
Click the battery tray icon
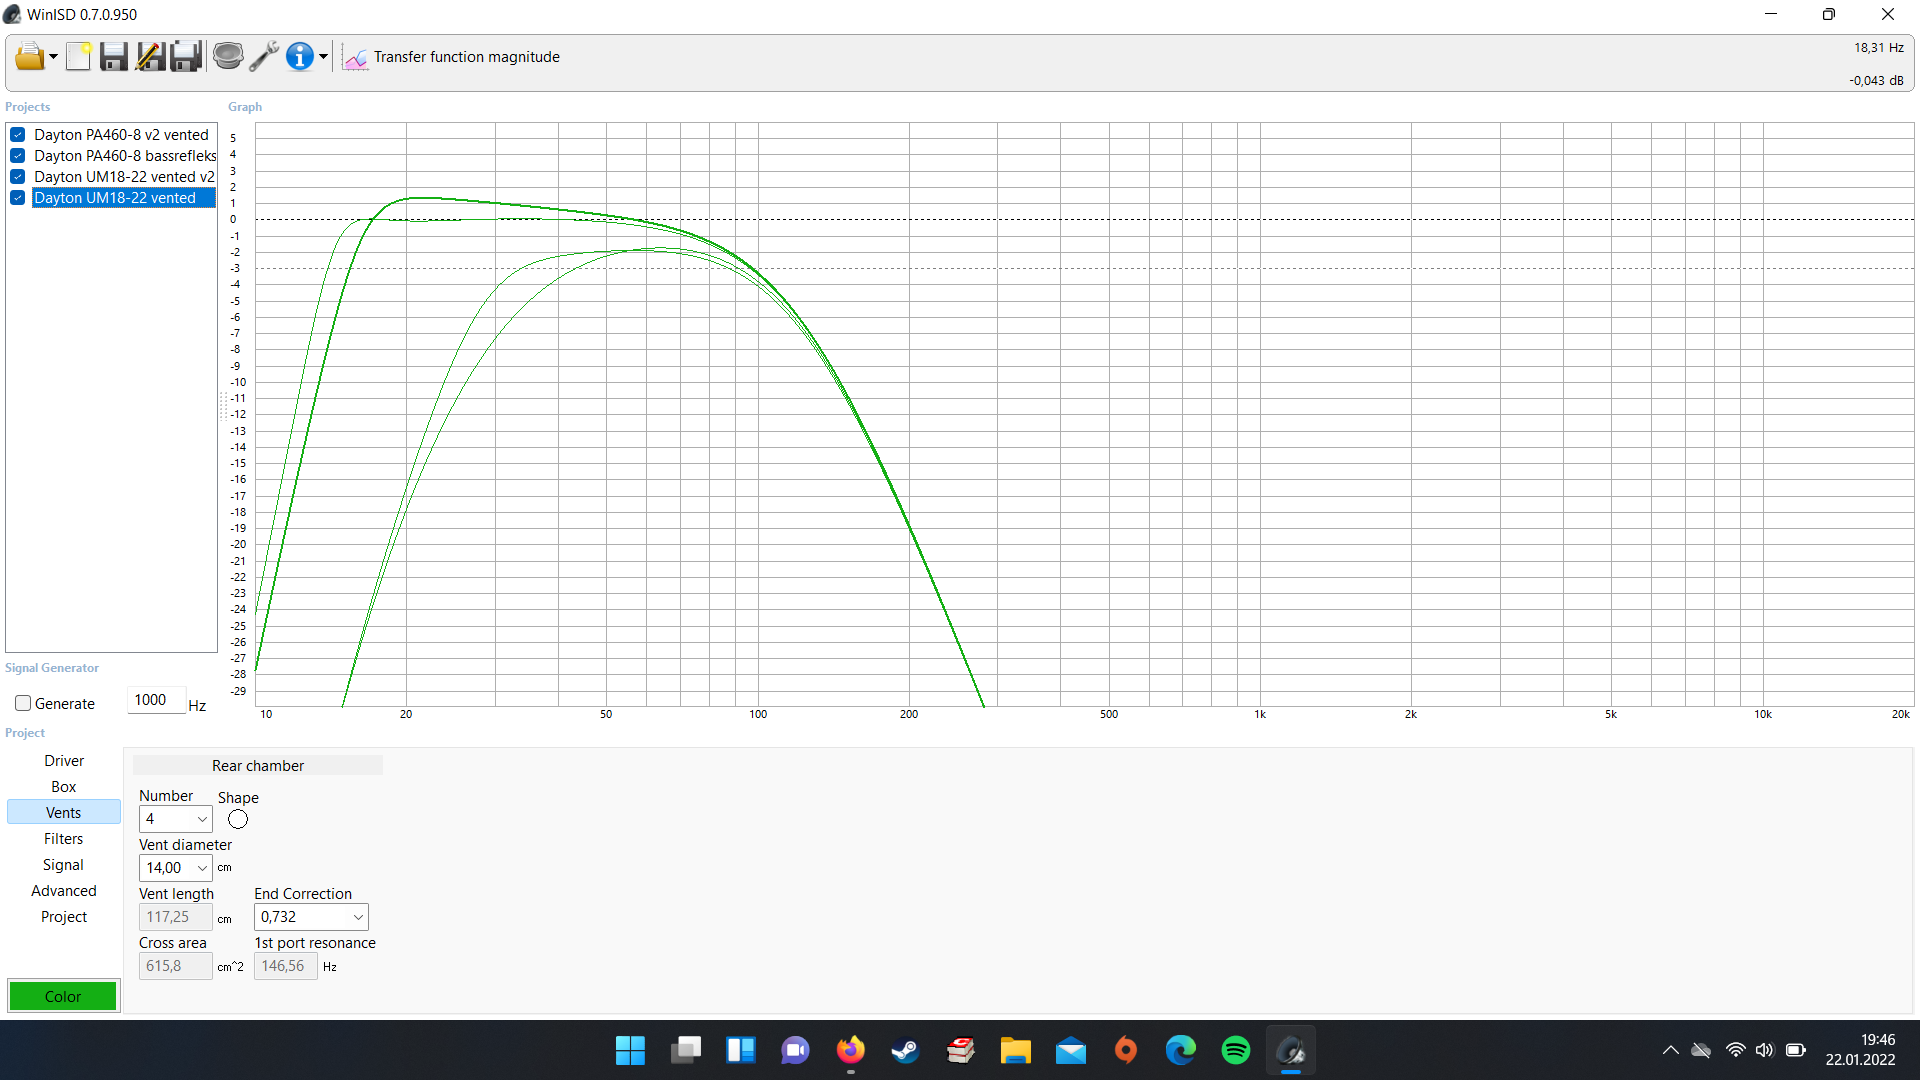tap(1795, 1050)
